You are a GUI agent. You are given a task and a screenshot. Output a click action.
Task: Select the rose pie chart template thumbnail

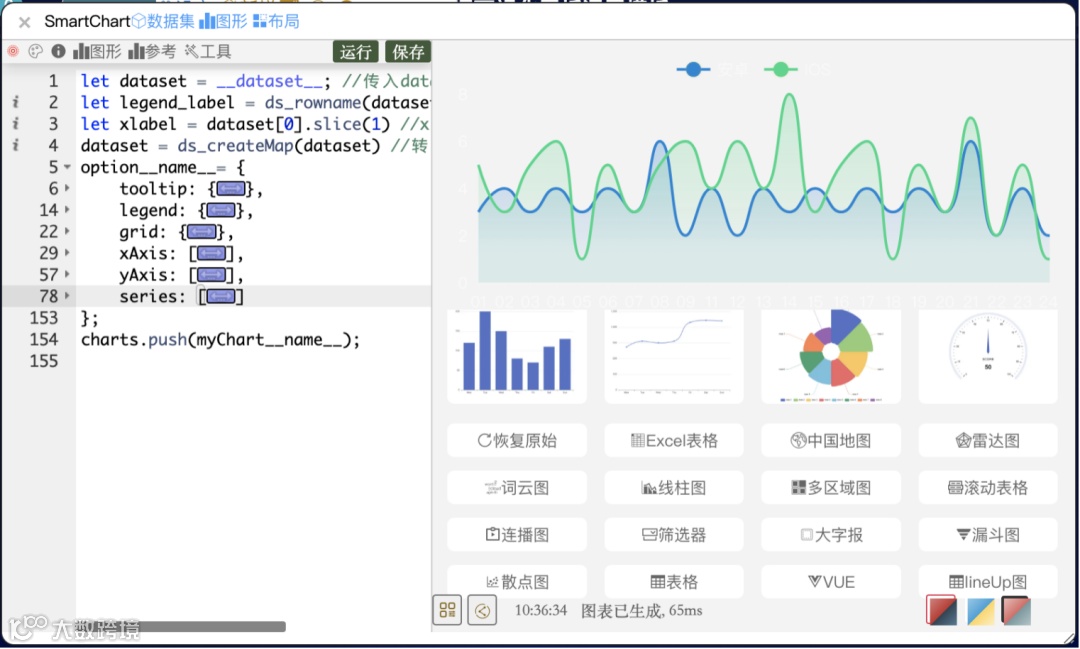coord(831,356)
